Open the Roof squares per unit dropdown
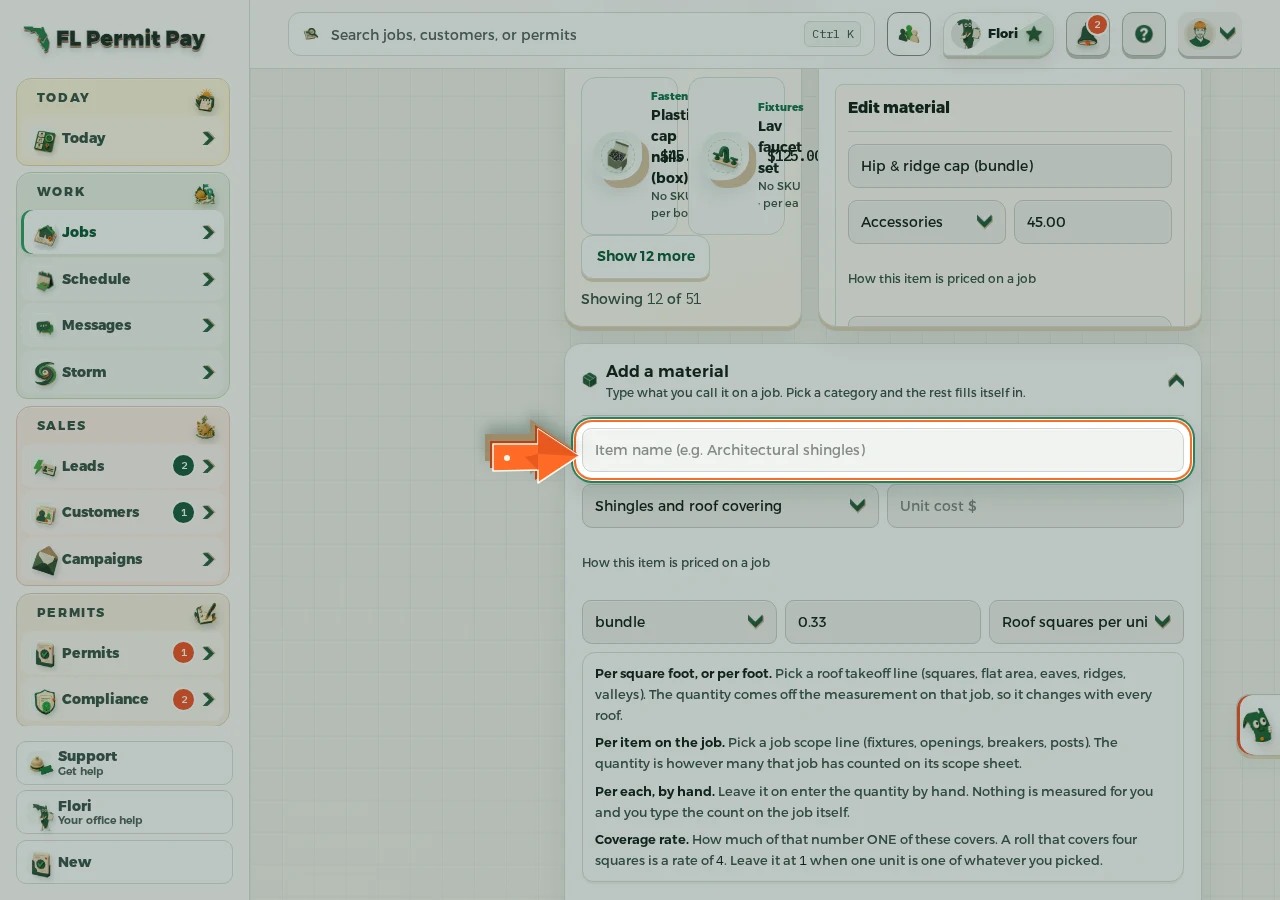 click(1086, 622)
